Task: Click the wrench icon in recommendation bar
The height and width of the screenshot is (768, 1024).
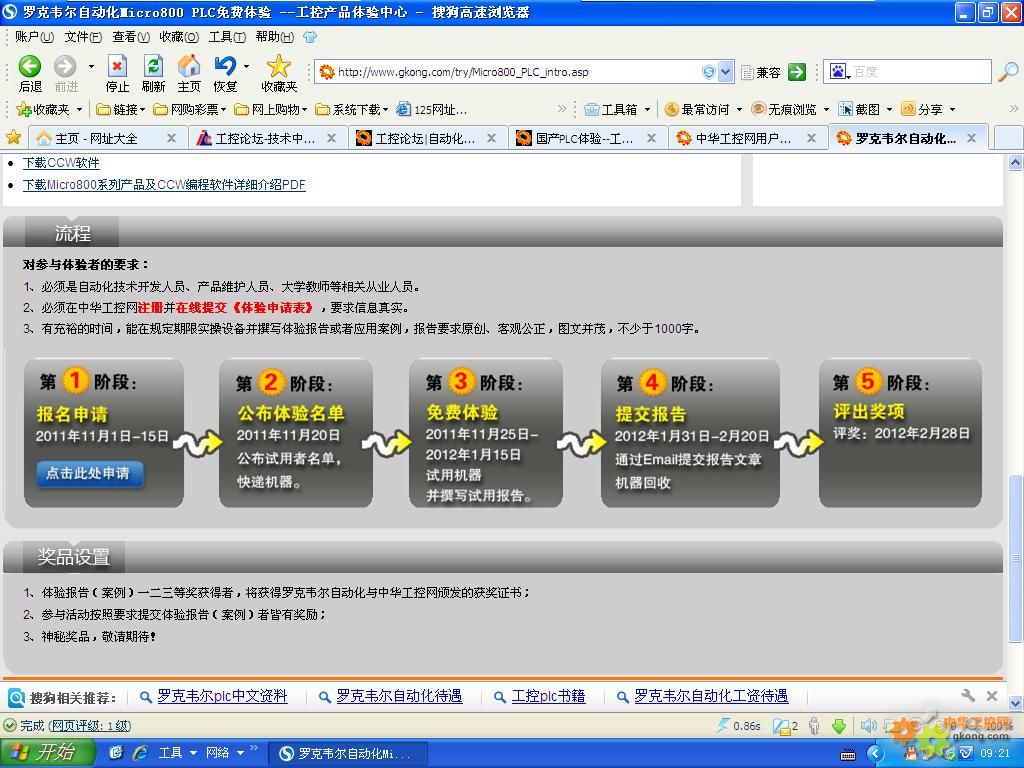Action: pos(968,696)
